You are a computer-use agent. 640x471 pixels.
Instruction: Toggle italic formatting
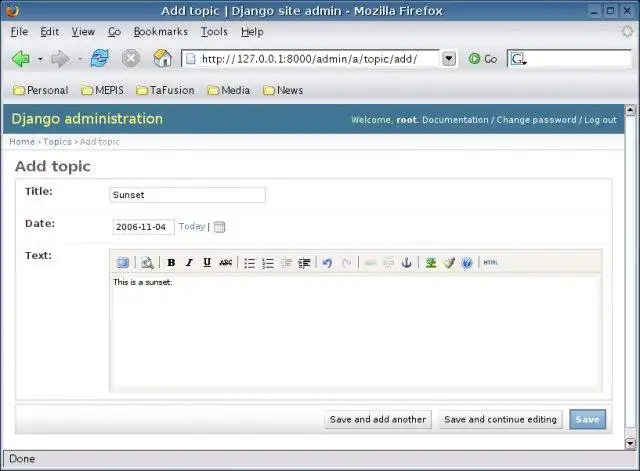[x=189, y=262]
